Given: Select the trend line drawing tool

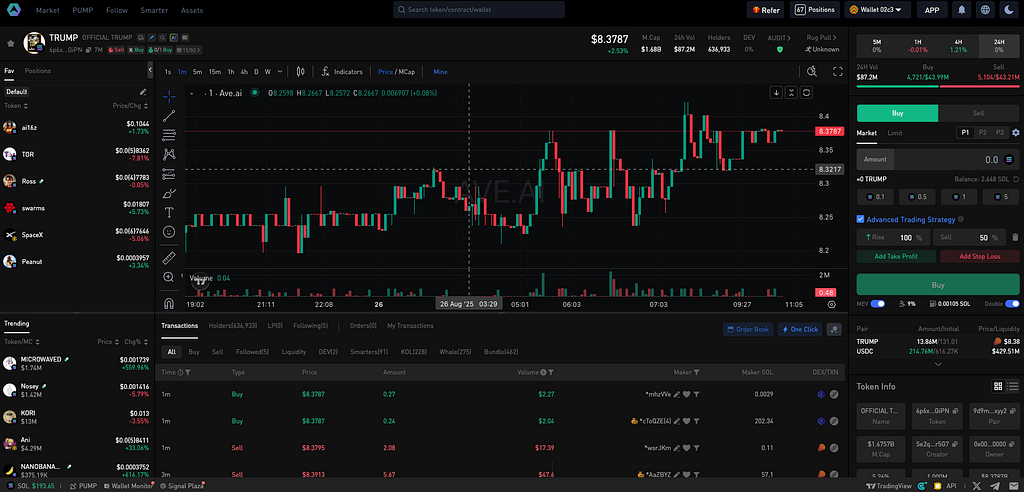Looking at the screenshot, I should pos(169,116).
